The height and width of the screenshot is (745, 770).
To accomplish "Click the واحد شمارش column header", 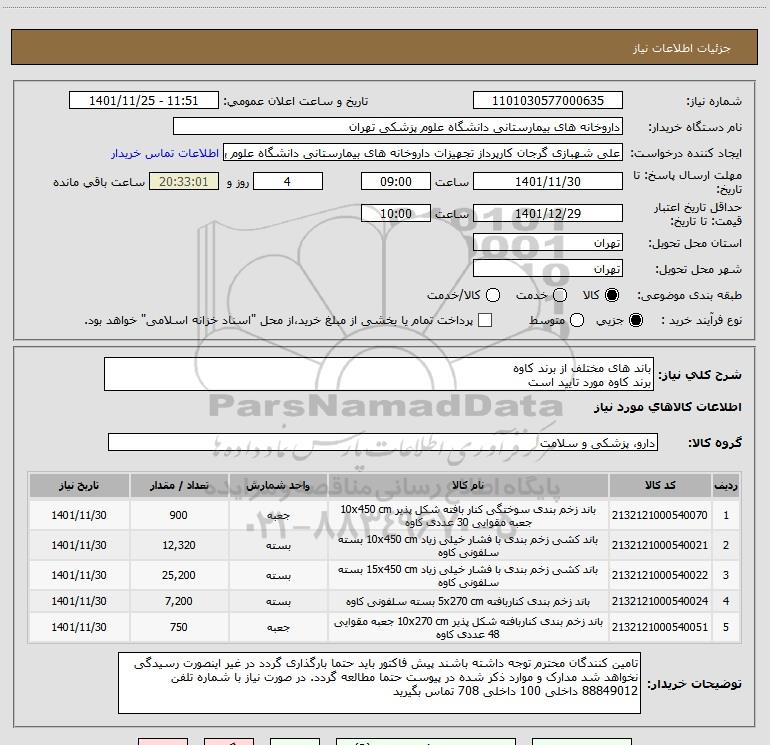I will tap(278, 486).
